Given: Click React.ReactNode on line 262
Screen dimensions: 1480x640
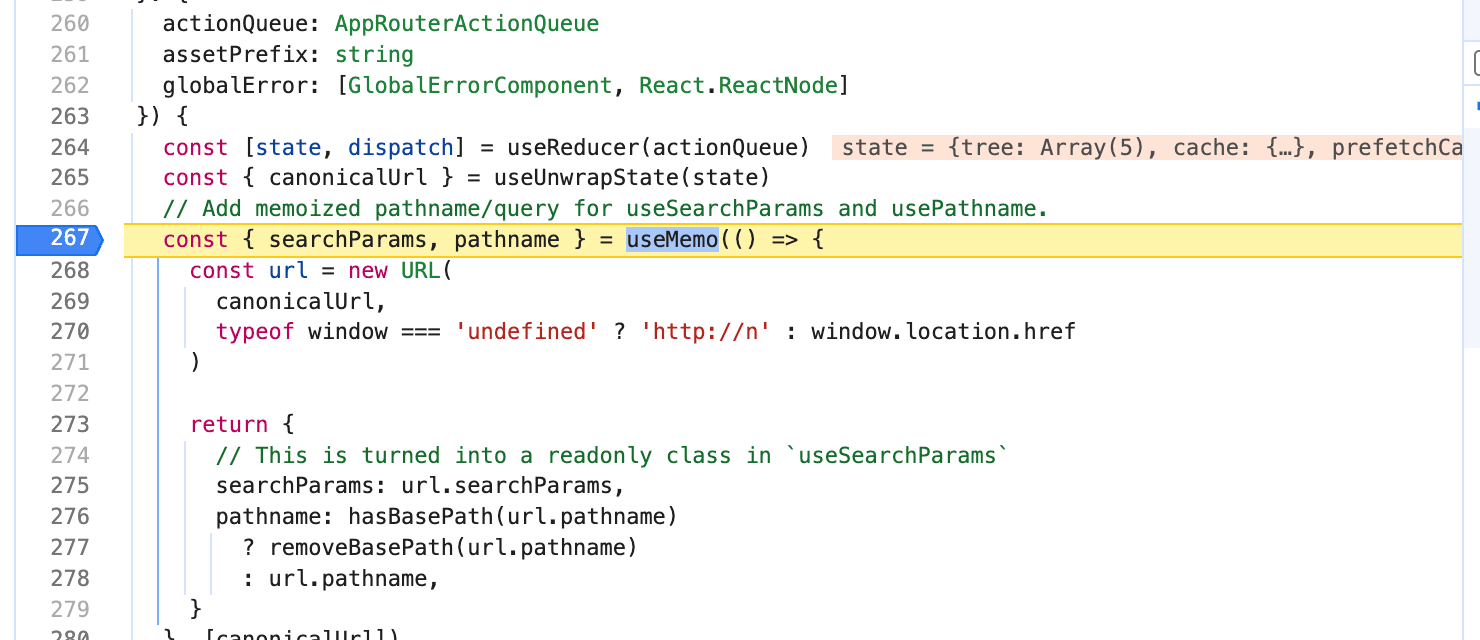Looking at the screenshot, I should [738, 85].
